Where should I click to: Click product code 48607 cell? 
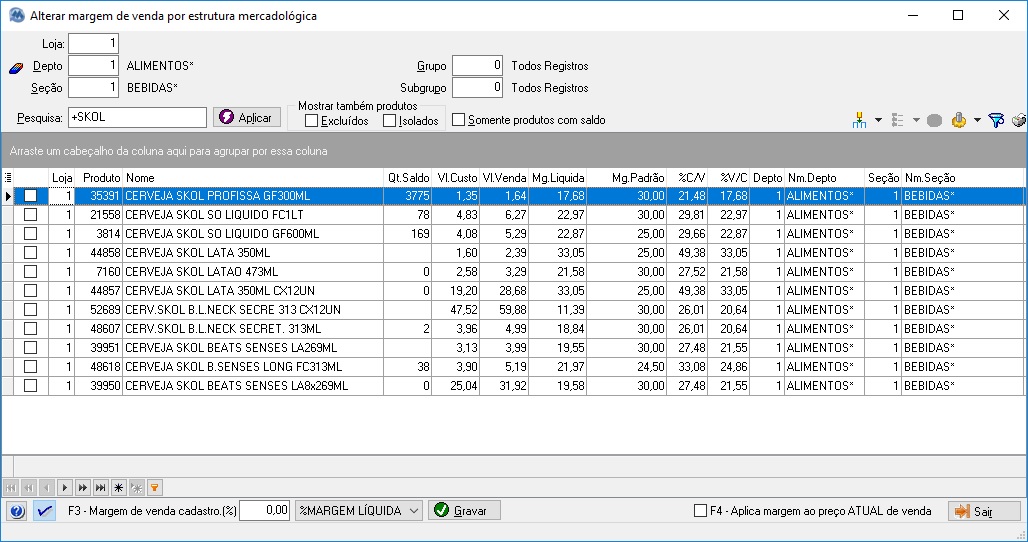(99, 328)
